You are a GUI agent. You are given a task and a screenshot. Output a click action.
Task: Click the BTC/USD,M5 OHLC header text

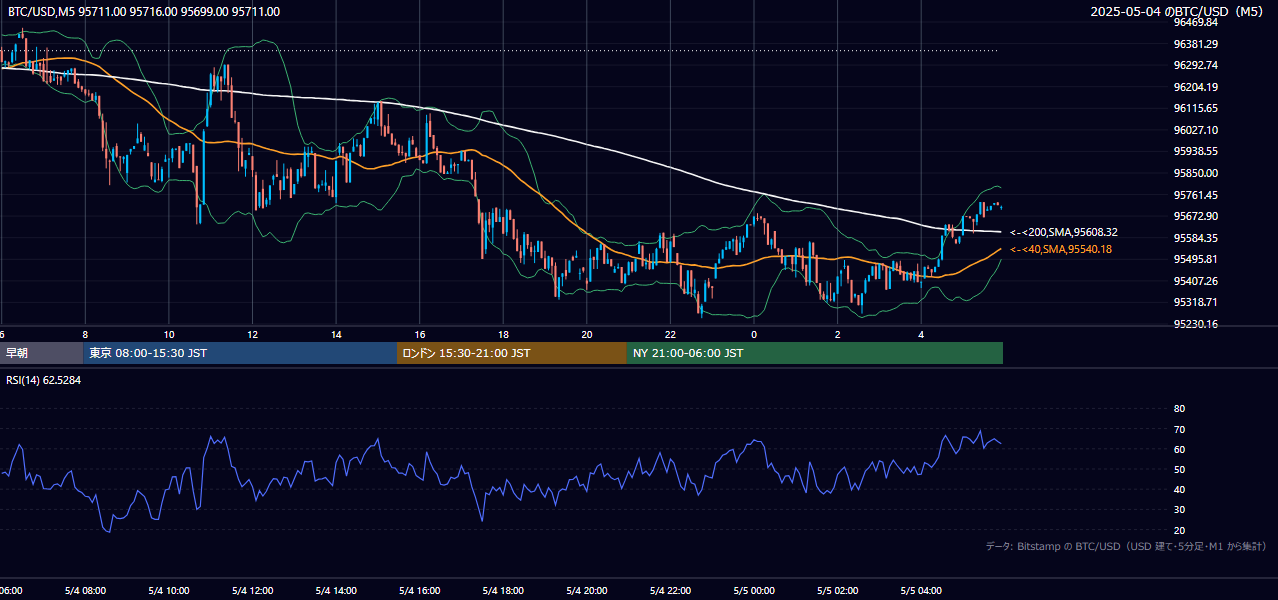pyautogui.click(x=144, y=12)
